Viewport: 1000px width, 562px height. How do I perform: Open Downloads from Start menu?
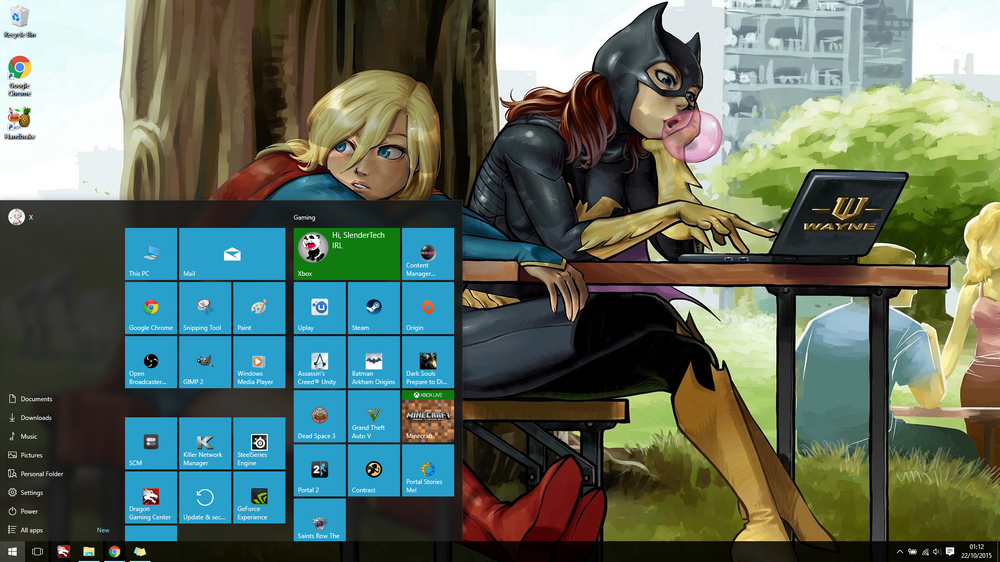pos(30,418)
